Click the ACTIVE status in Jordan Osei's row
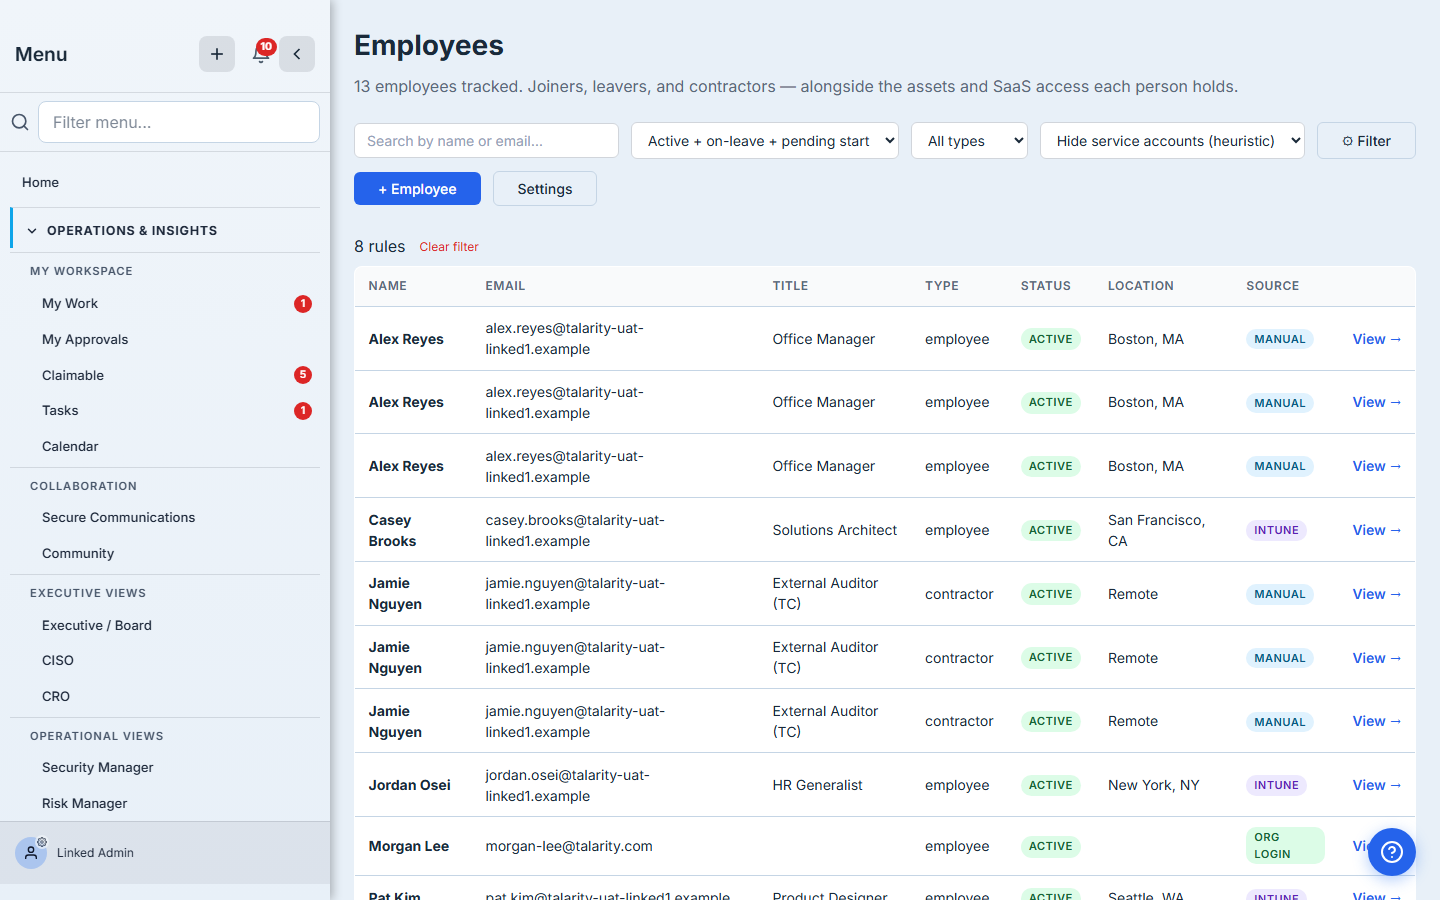The image size is (1440, 900). pos(1050,785)
